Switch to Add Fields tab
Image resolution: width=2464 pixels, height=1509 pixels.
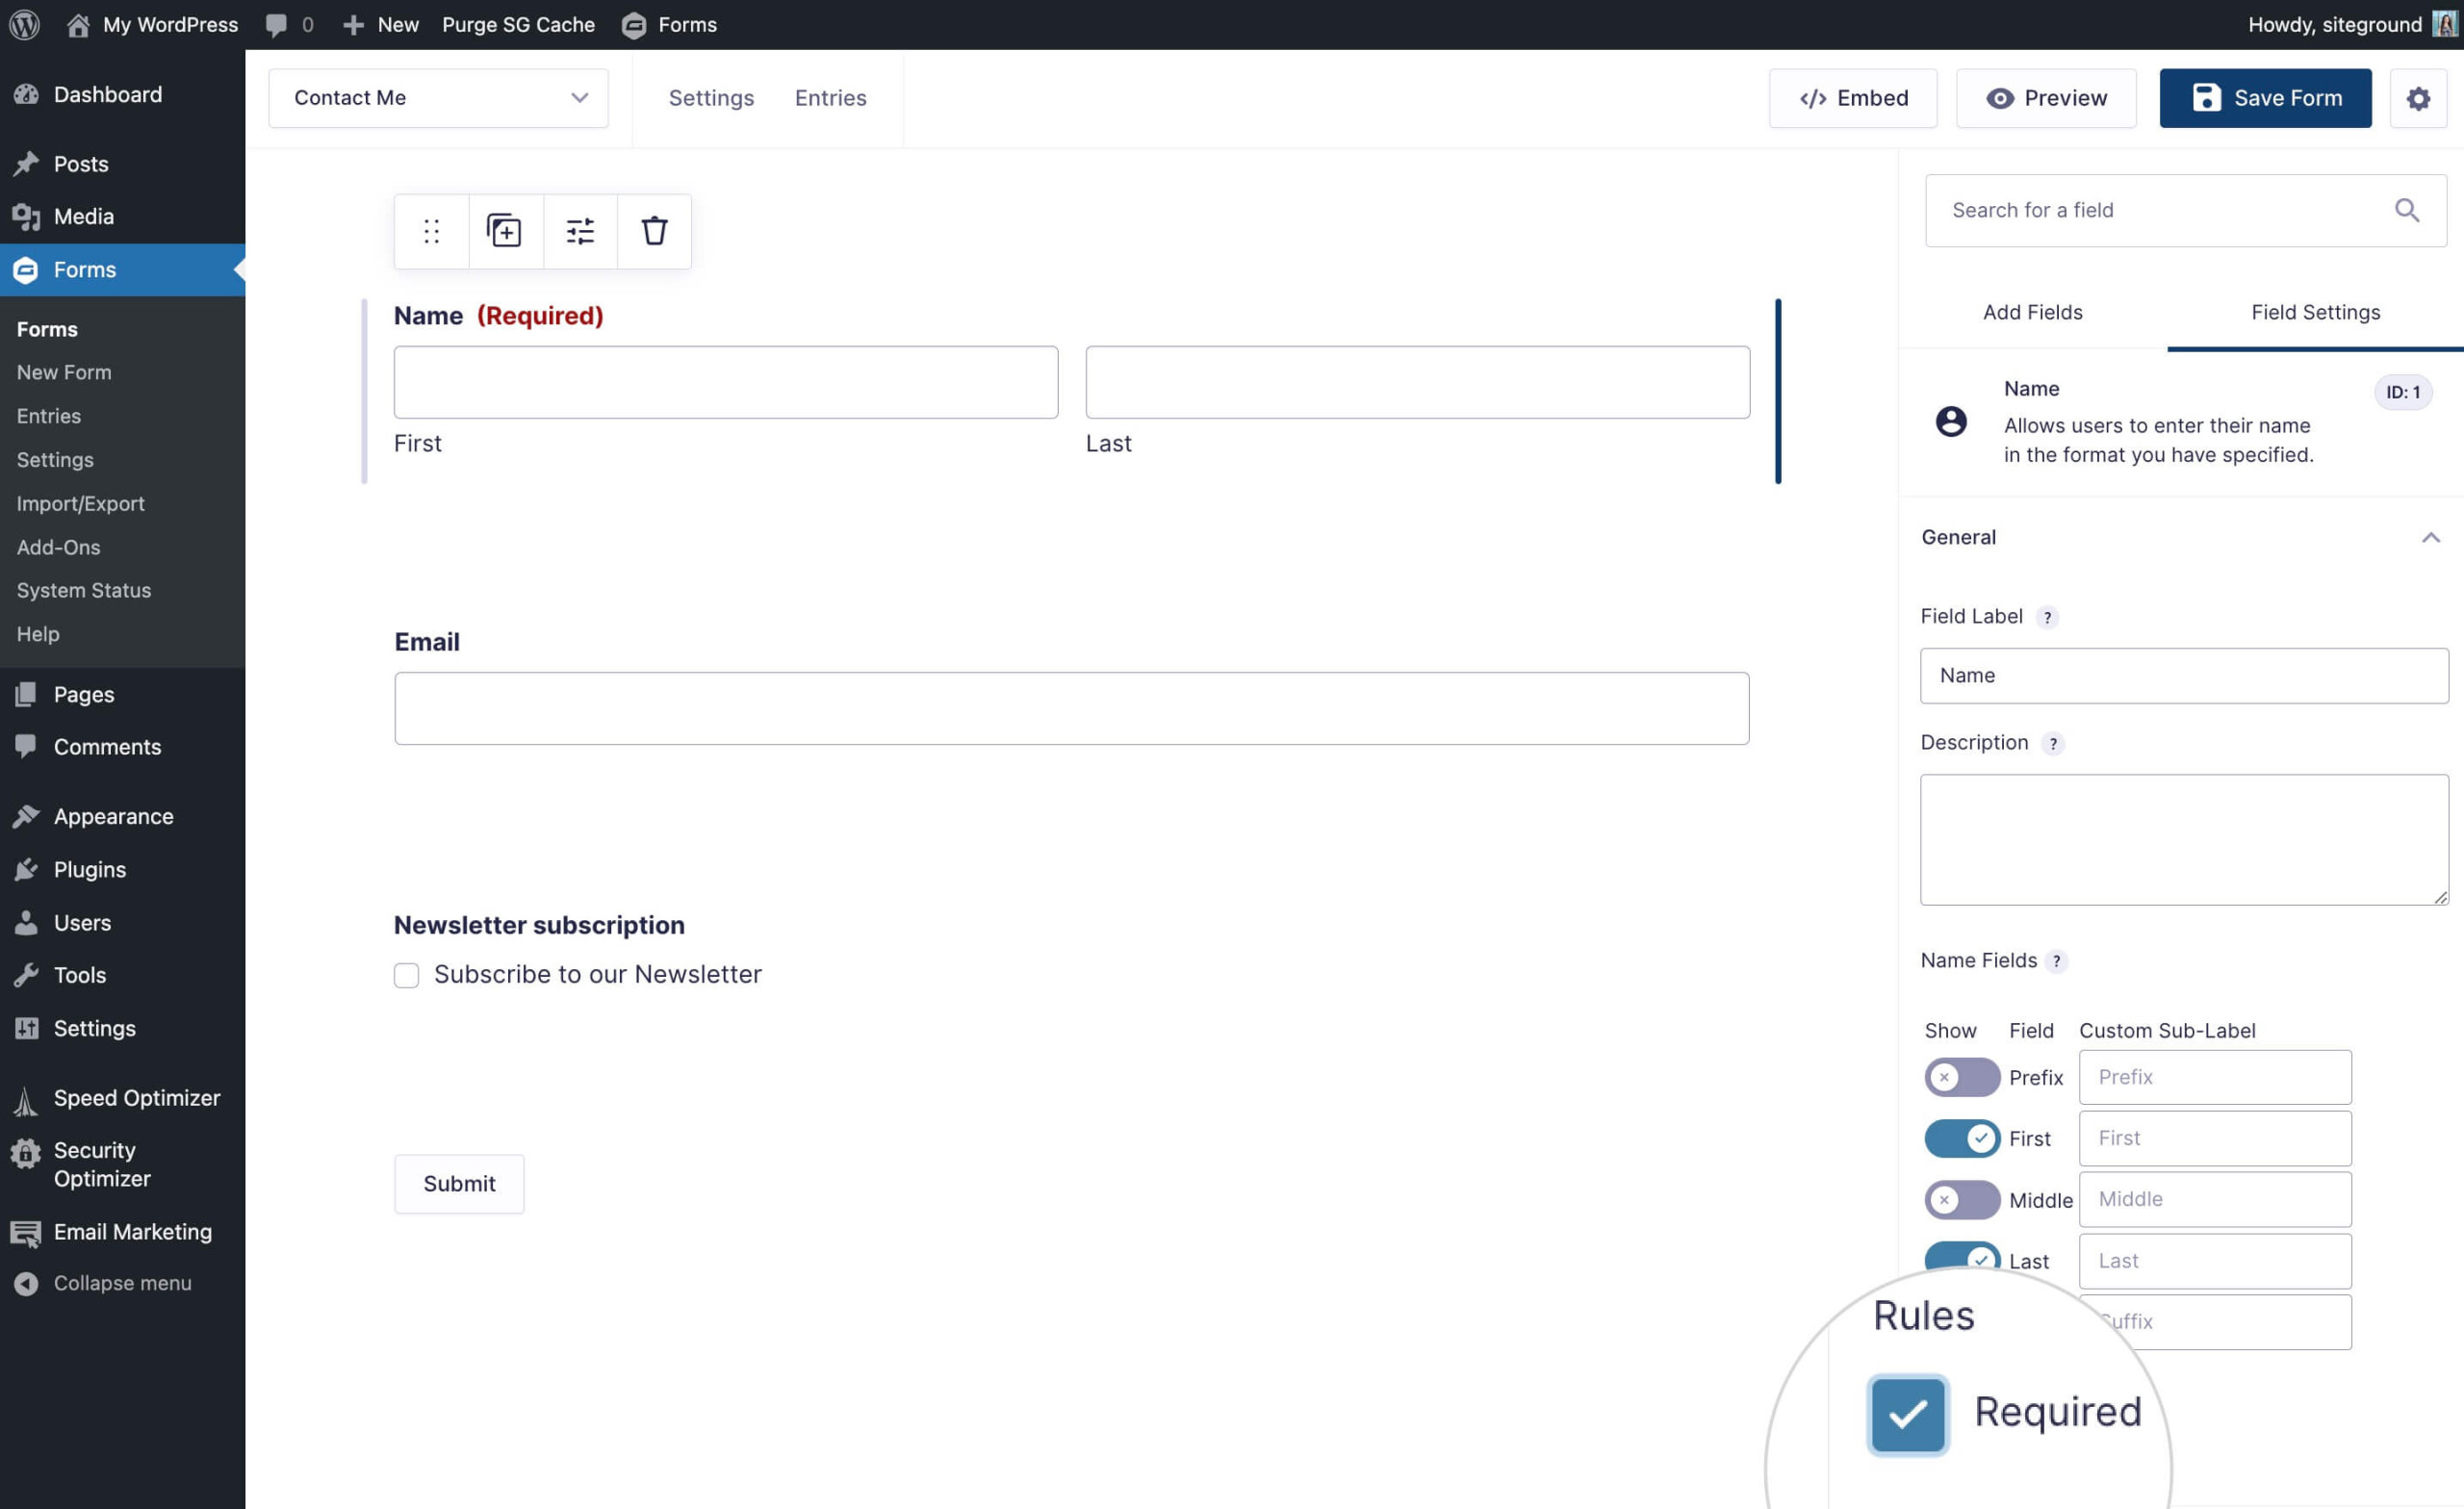click(2032, 312)
